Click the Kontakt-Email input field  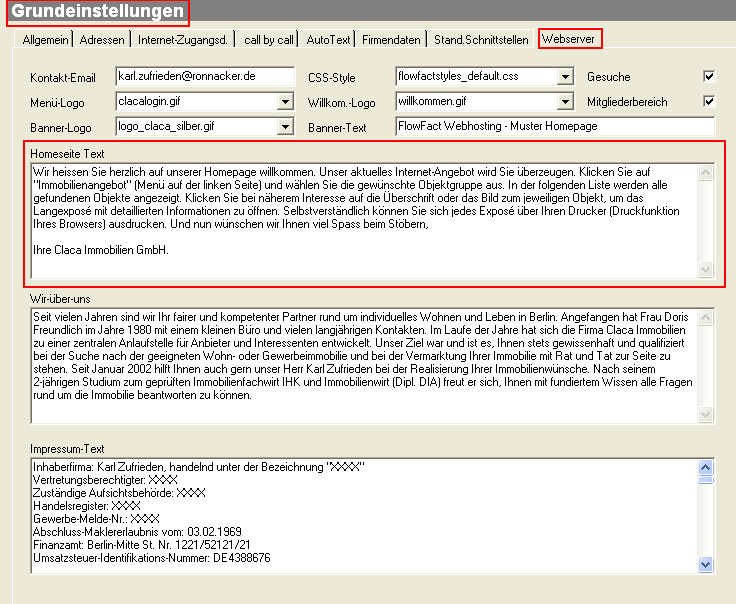(205, 76)
